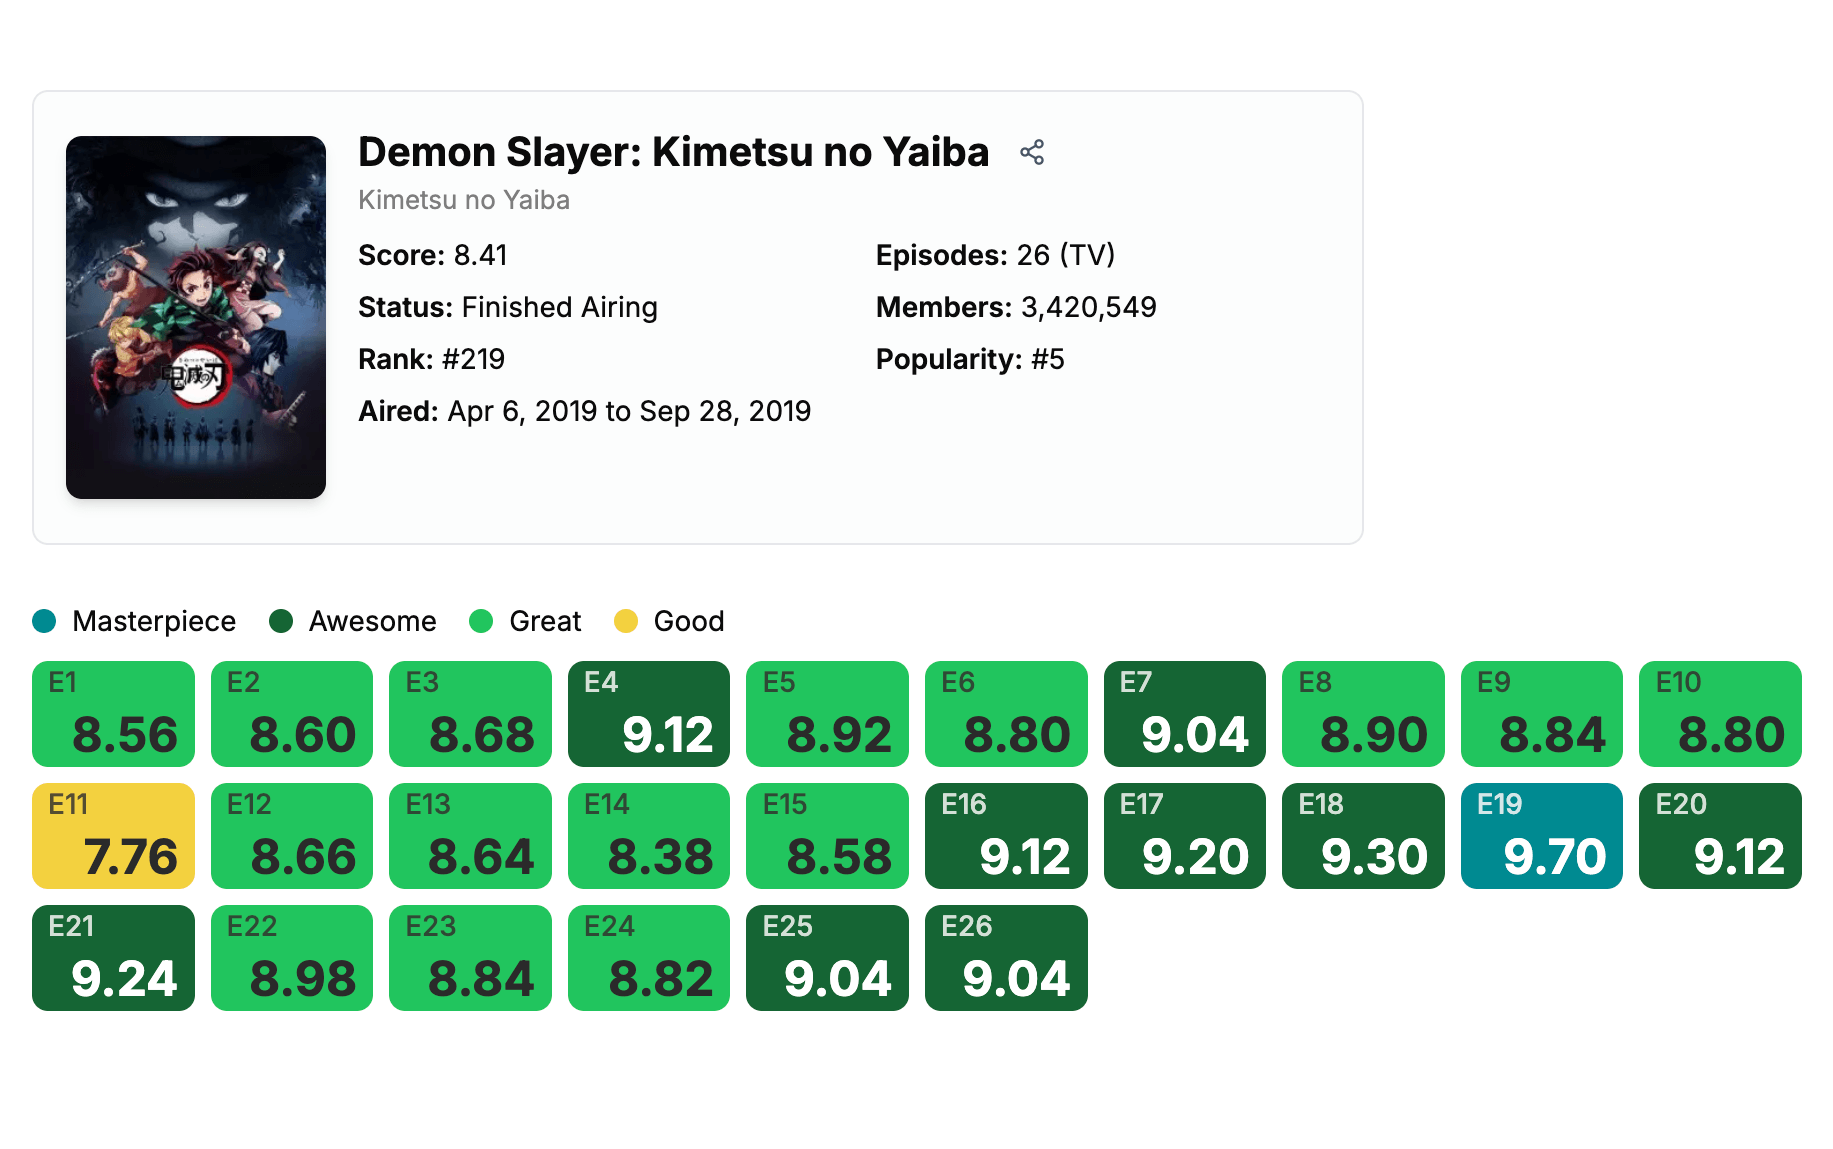Click episode E22 tile rated 8.98
Image resolution: width=1833 pixels, height=1149 pixels.
[x=291, y=958]
